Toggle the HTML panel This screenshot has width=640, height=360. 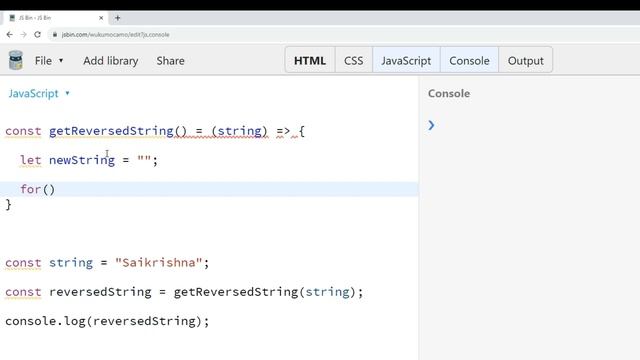click(x=310, y=60)
